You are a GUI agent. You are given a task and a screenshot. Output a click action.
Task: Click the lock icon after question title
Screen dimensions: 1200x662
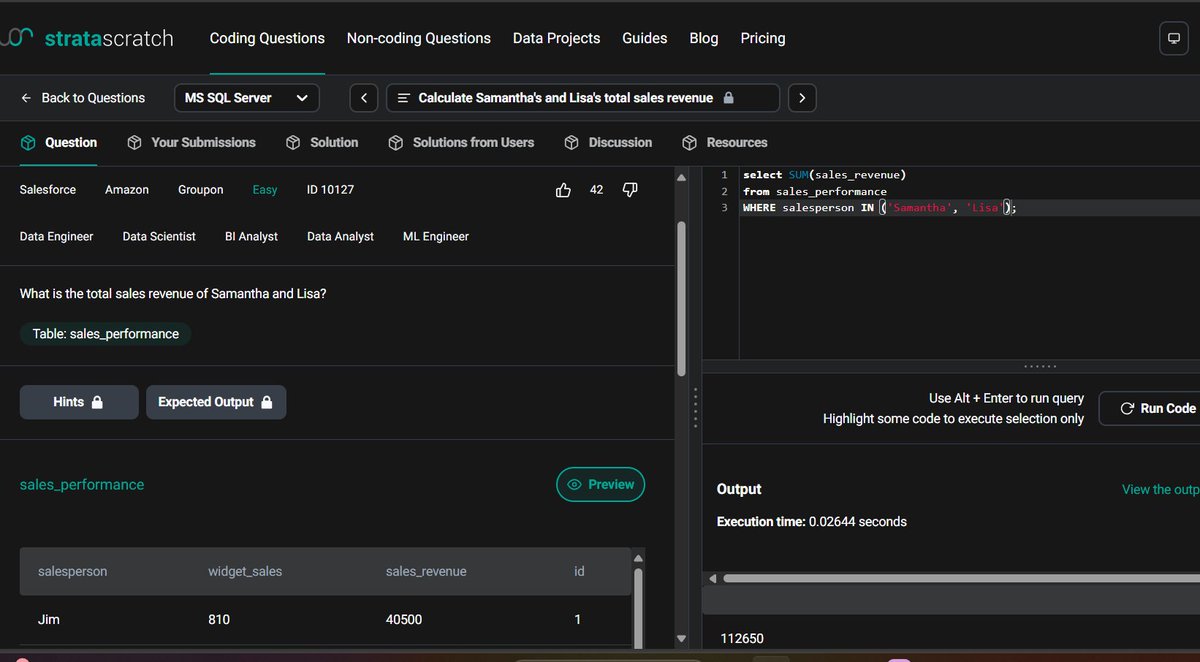point(728,98)
